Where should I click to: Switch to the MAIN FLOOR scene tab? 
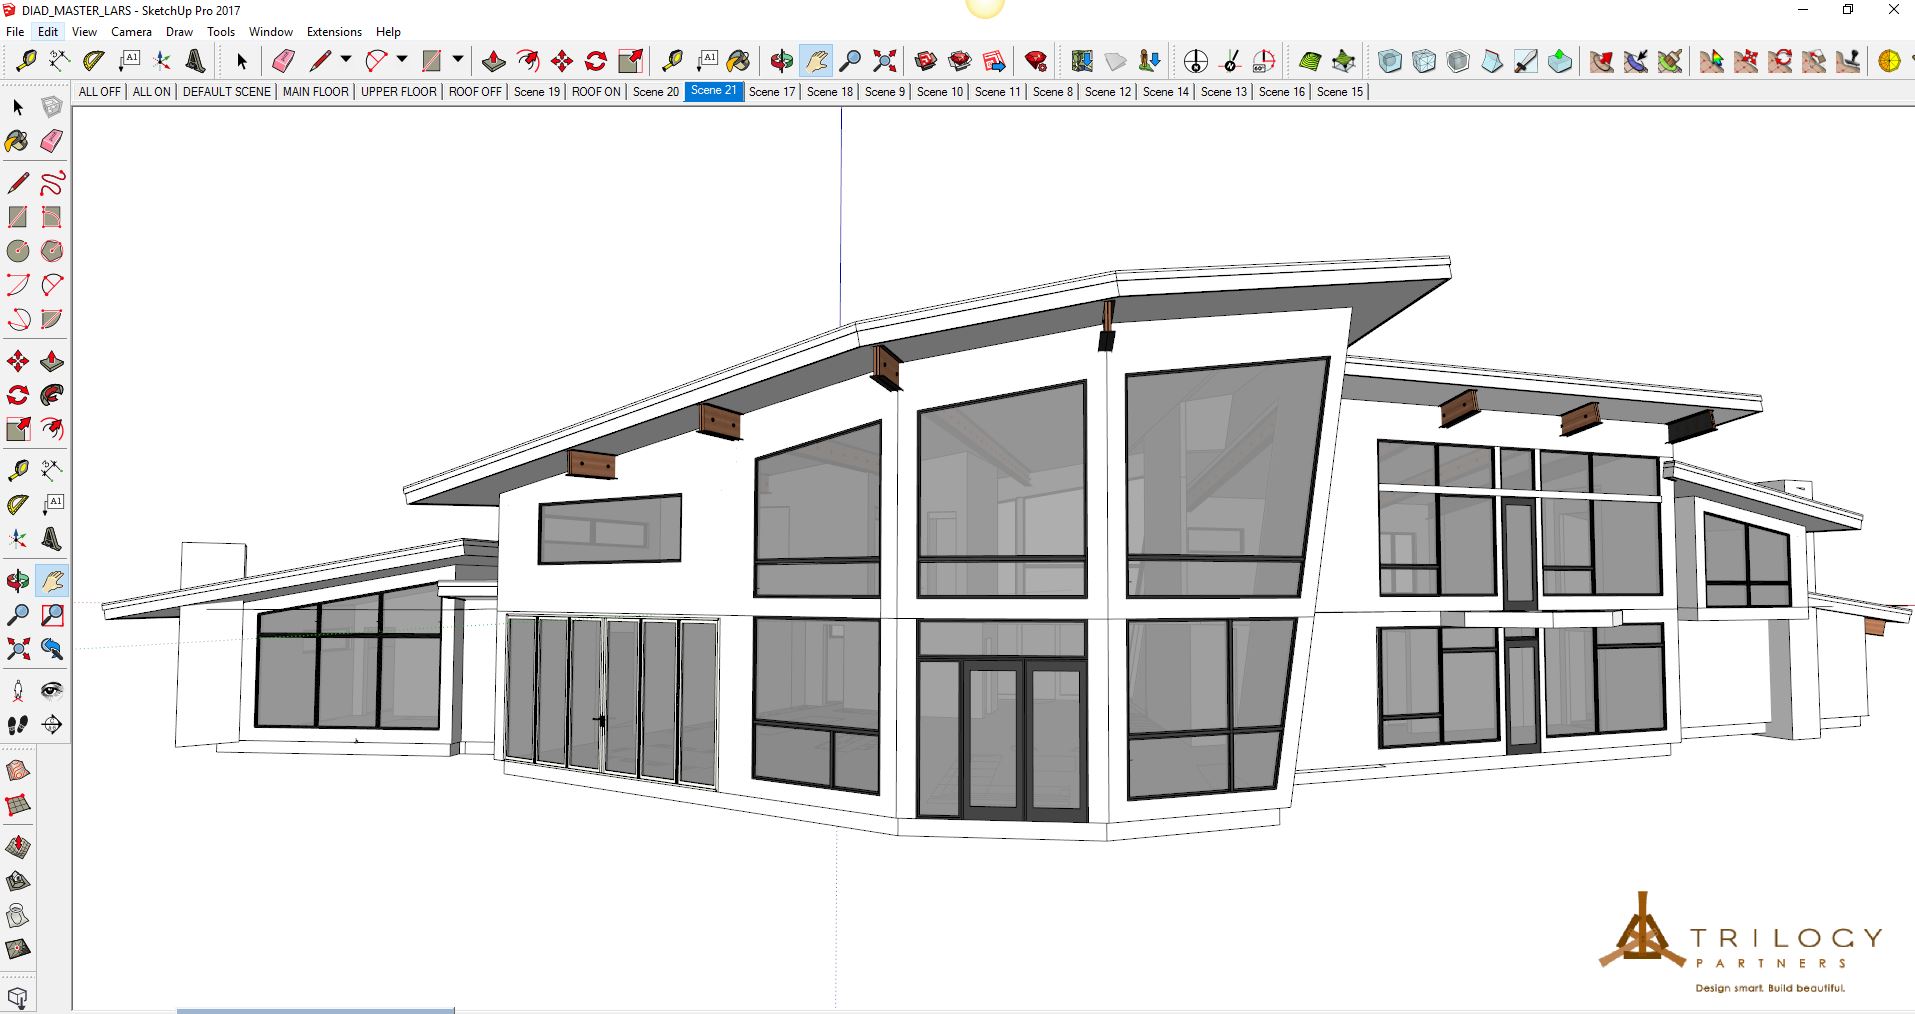click(315, 92)
